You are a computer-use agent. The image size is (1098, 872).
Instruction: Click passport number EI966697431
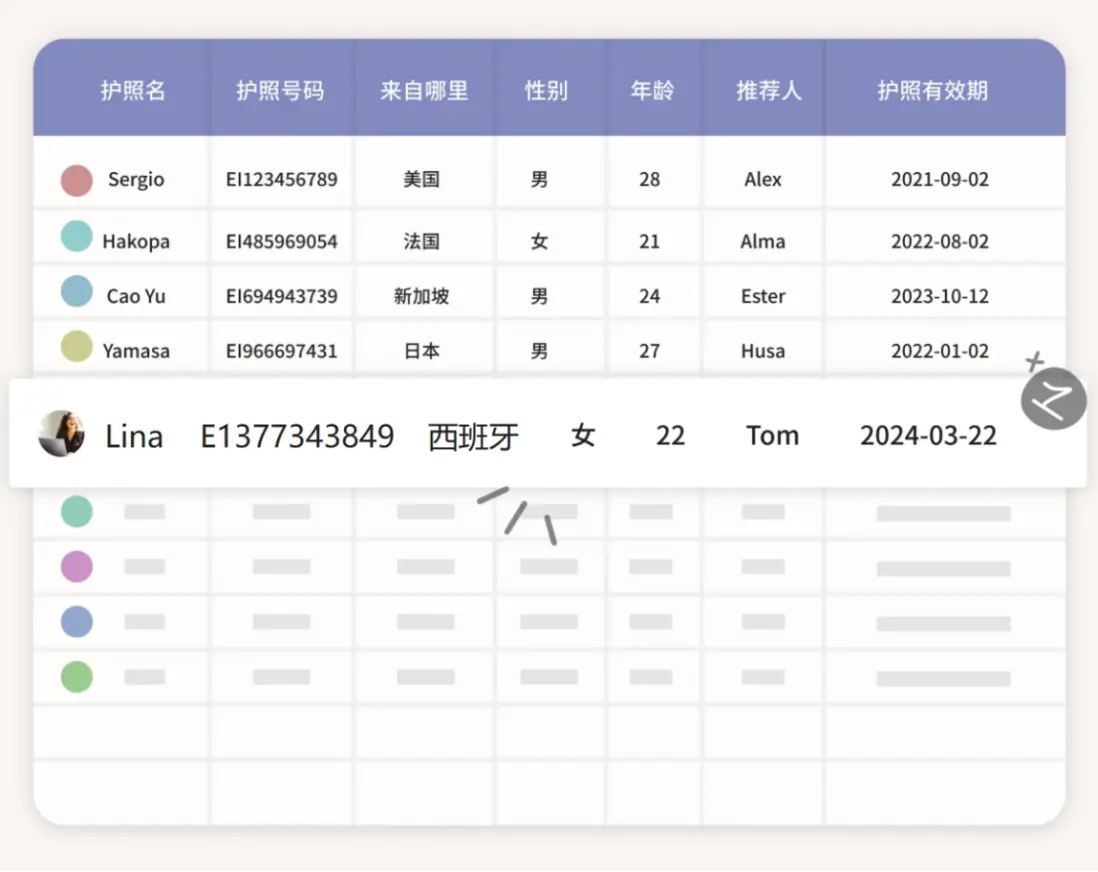(282, 351)
